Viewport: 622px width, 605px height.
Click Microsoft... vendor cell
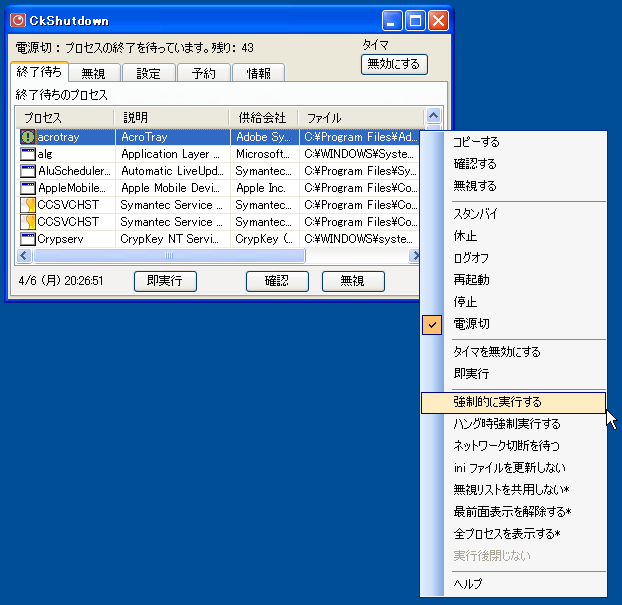pyautogui.click(x=264, y=154)
